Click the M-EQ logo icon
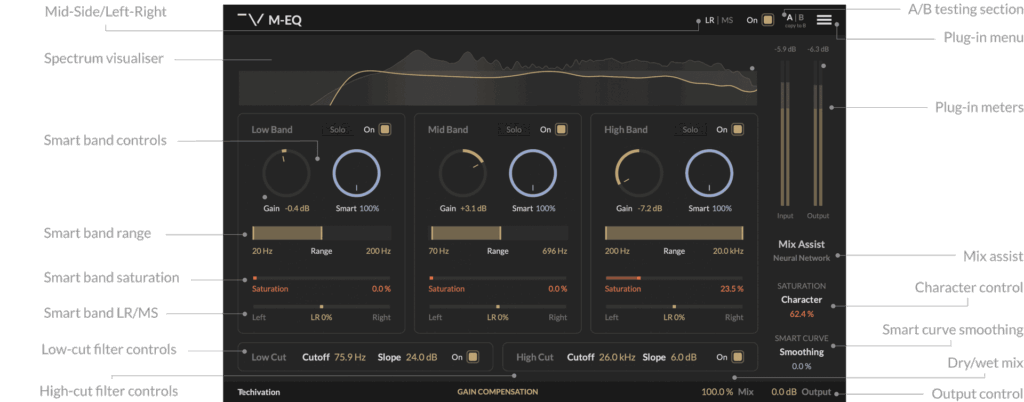Viewport: 1024px width, 402px height. point(251,19)
